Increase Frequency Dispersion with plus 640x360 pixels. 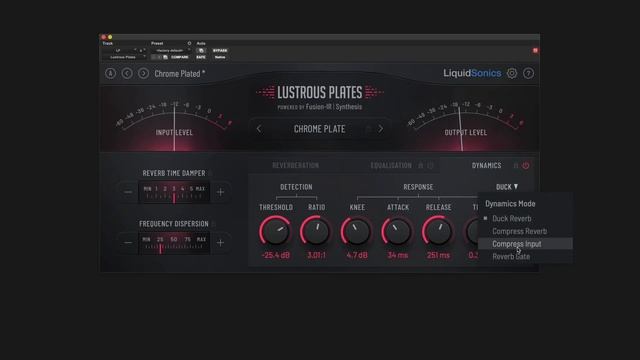point(220,243)
